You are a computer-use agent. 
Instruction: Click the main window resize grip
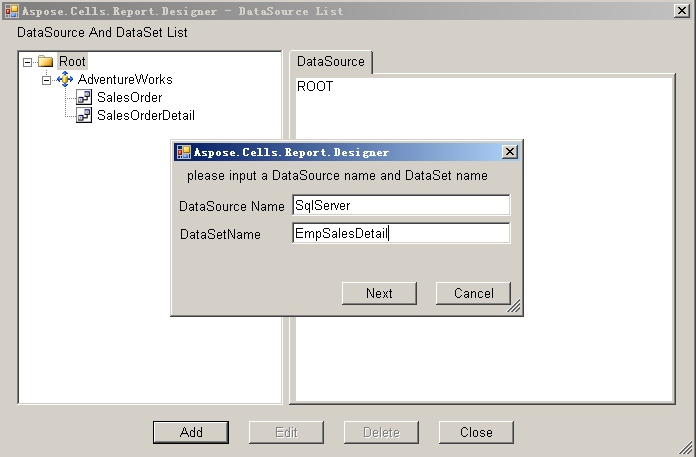687,448
